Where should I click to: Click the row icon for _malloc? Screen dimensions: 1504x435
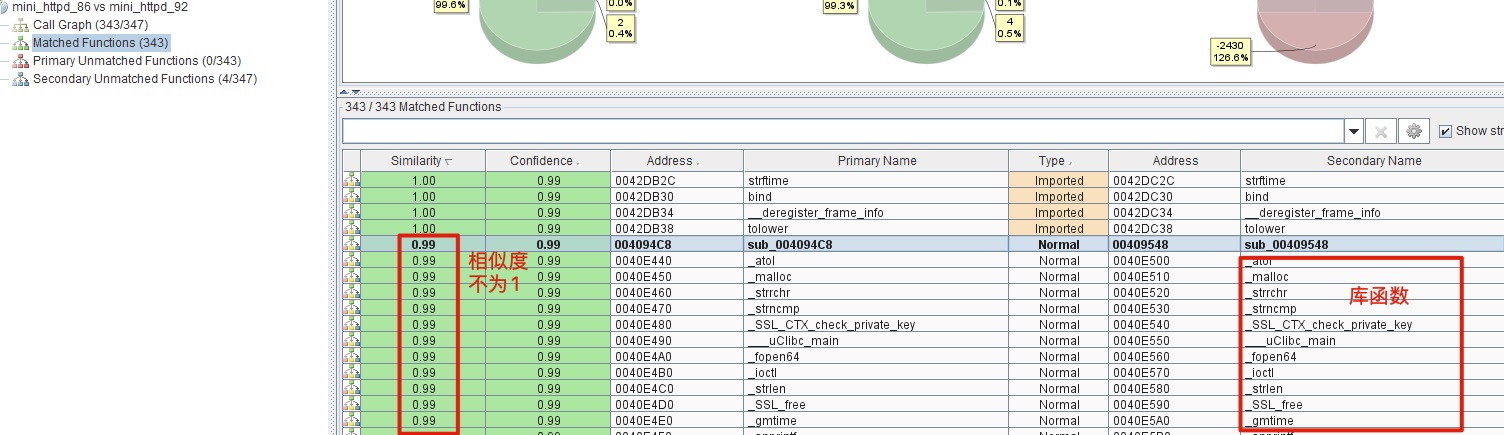(351, 277)
